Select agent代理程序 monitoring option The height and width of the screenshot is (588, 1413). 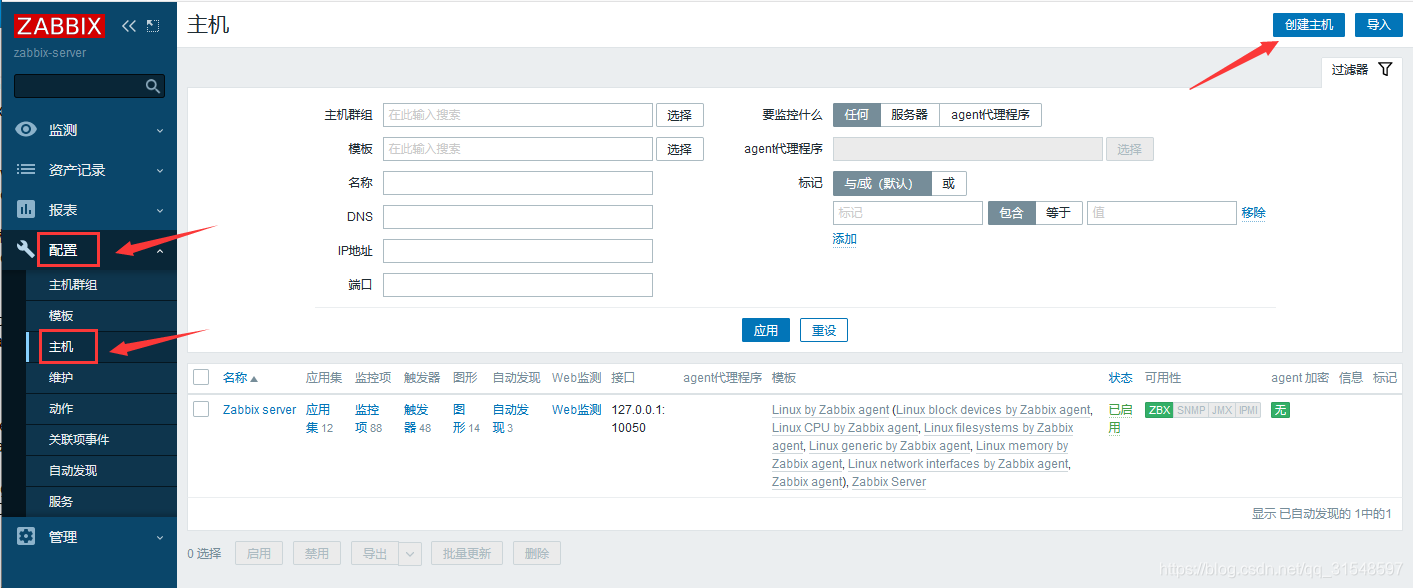(990, 115)
